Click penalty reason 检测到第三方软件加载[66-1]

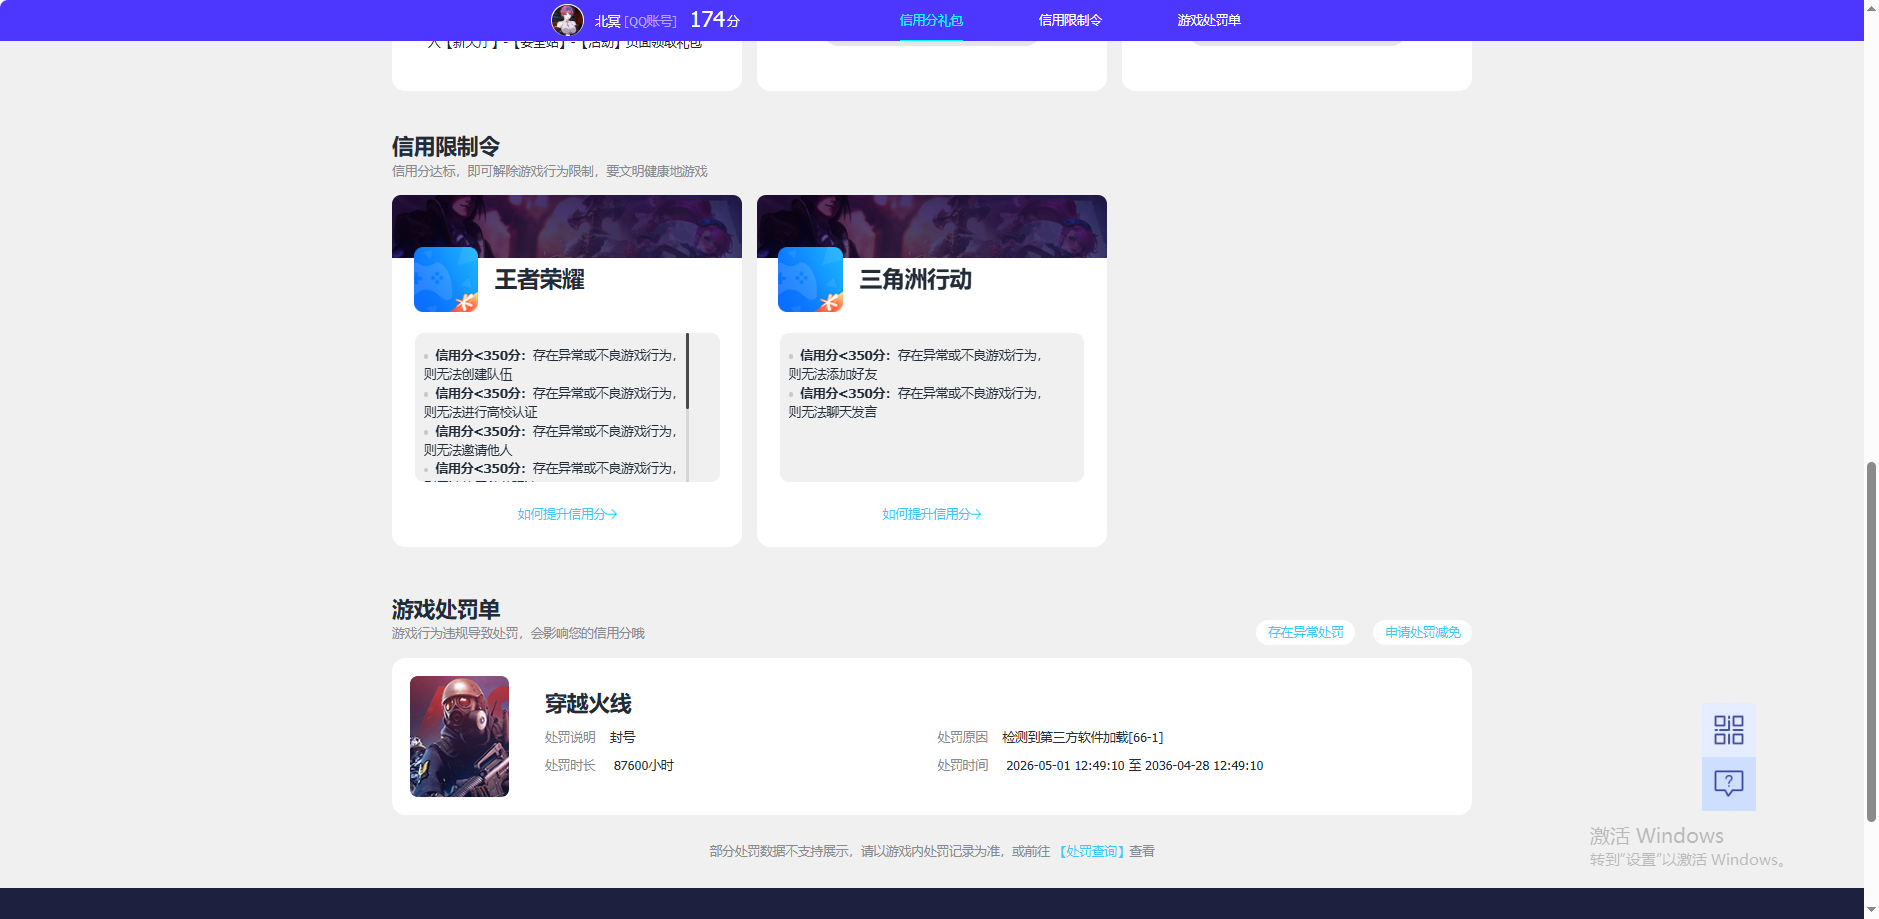[1083, 737]
